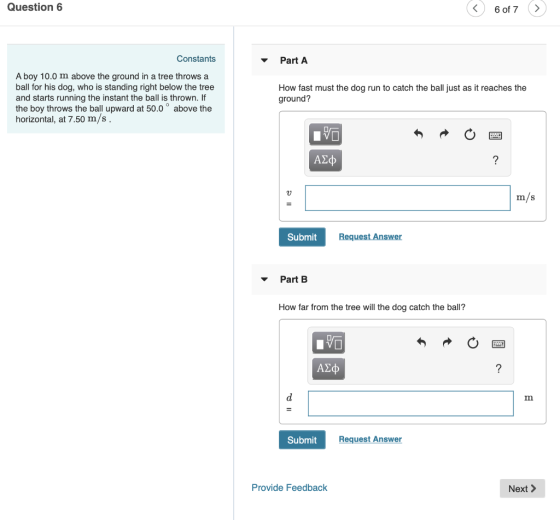Screen dimensions: 560x520
Task: Open Greek symbols palette in Part B
Action: [328, 369]
